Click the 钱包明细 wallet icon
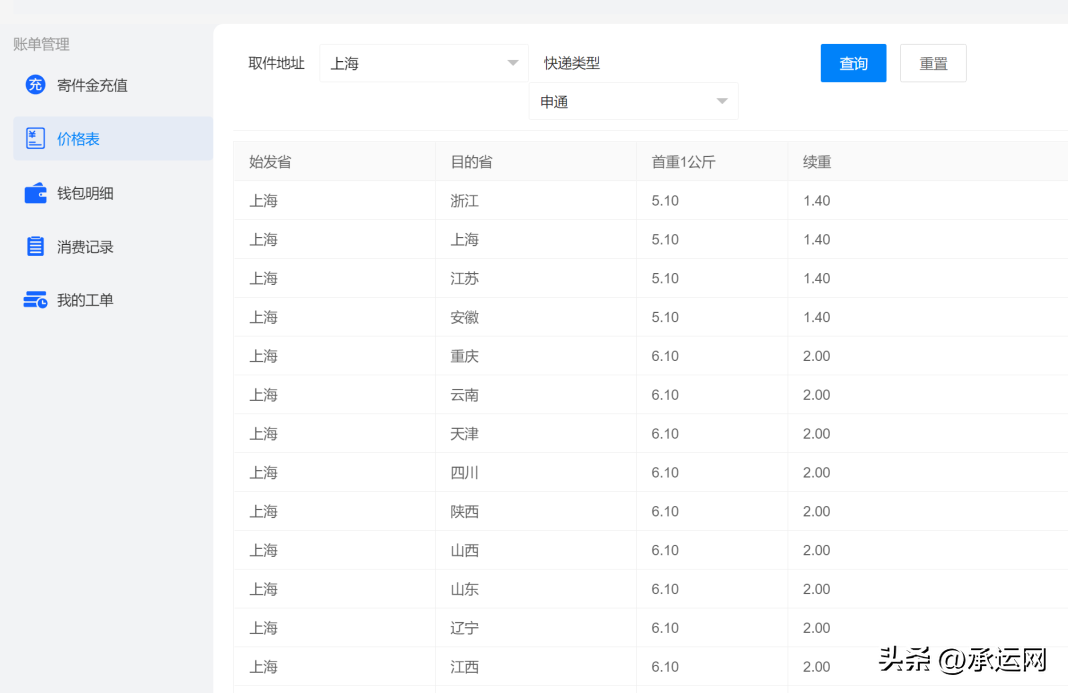 tap(36, 193)
